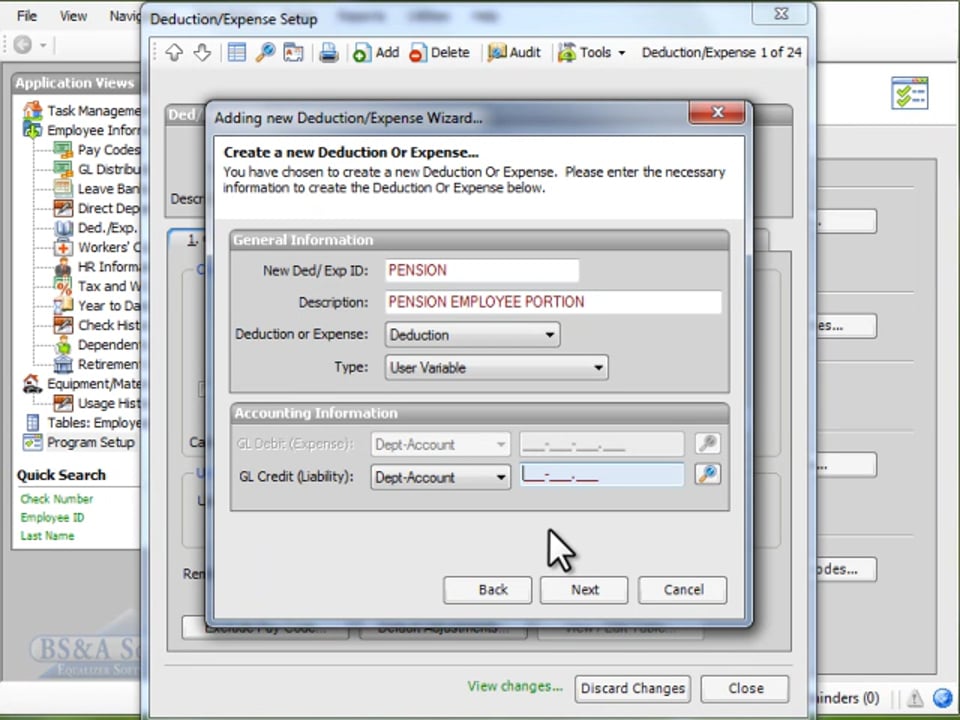The width and height of the screenshot is (960, 720).
Task: Open Check History tree item
Action: pos(97,325)
